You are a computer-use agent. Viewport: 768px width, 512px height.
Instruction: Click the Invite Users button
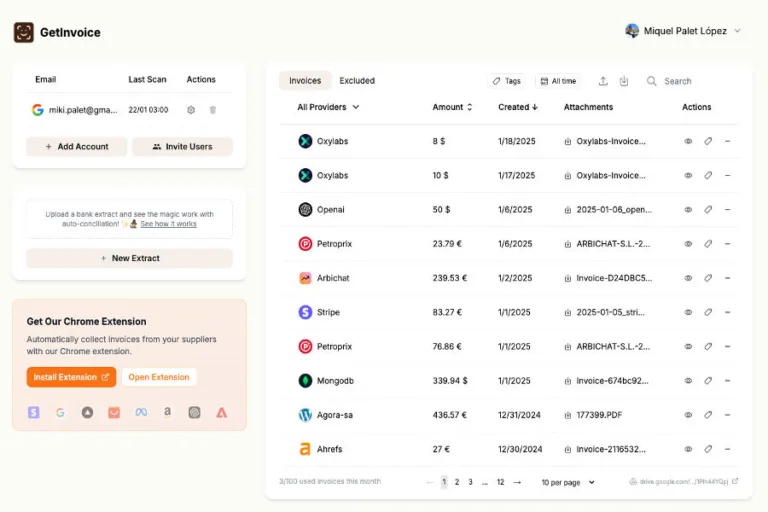pyautogui.click(x=182, y=146)
